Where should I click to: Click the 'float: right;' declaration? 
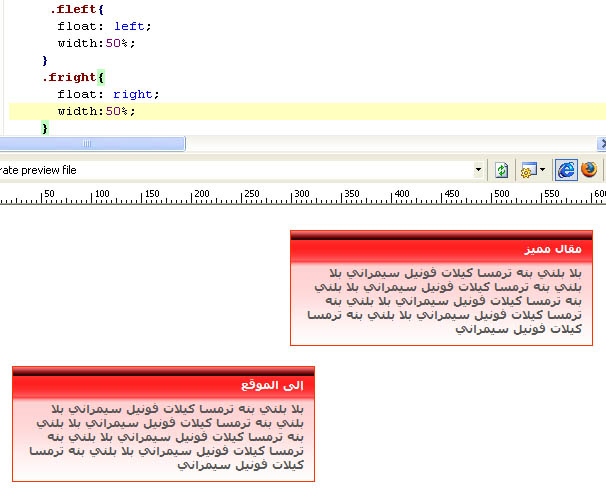(108, 94)
